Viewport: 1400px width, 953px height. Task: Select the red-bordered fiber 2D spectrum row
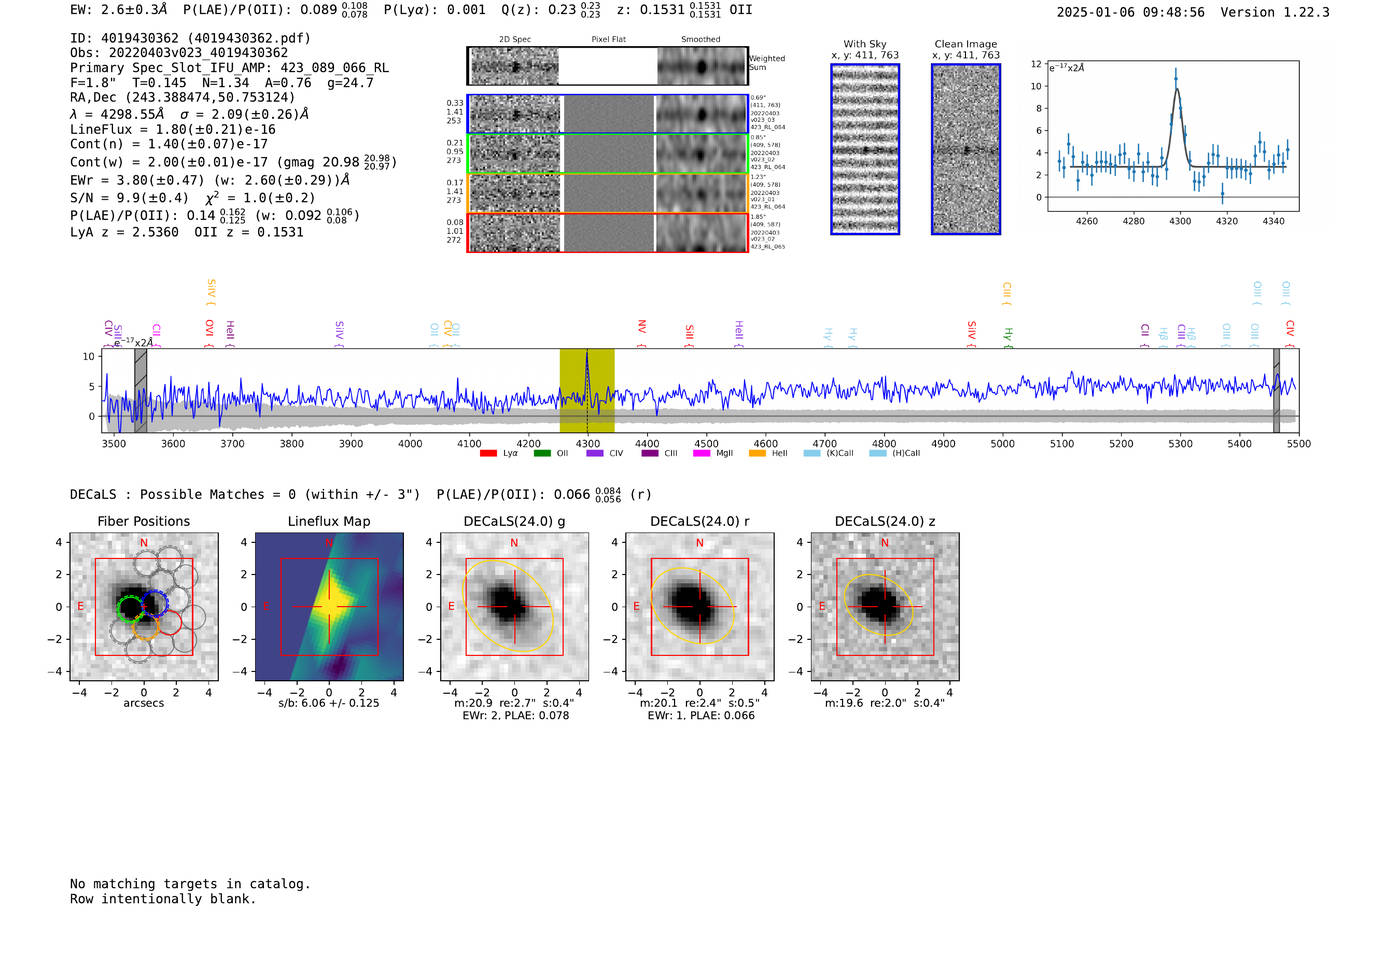607,233
